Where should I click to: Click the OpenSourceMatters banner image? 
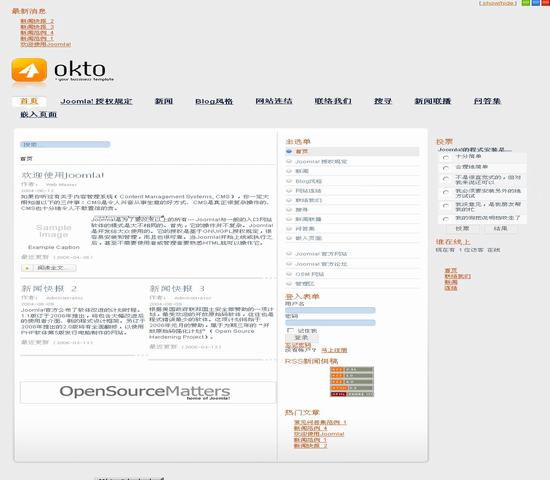click(148, 392)
